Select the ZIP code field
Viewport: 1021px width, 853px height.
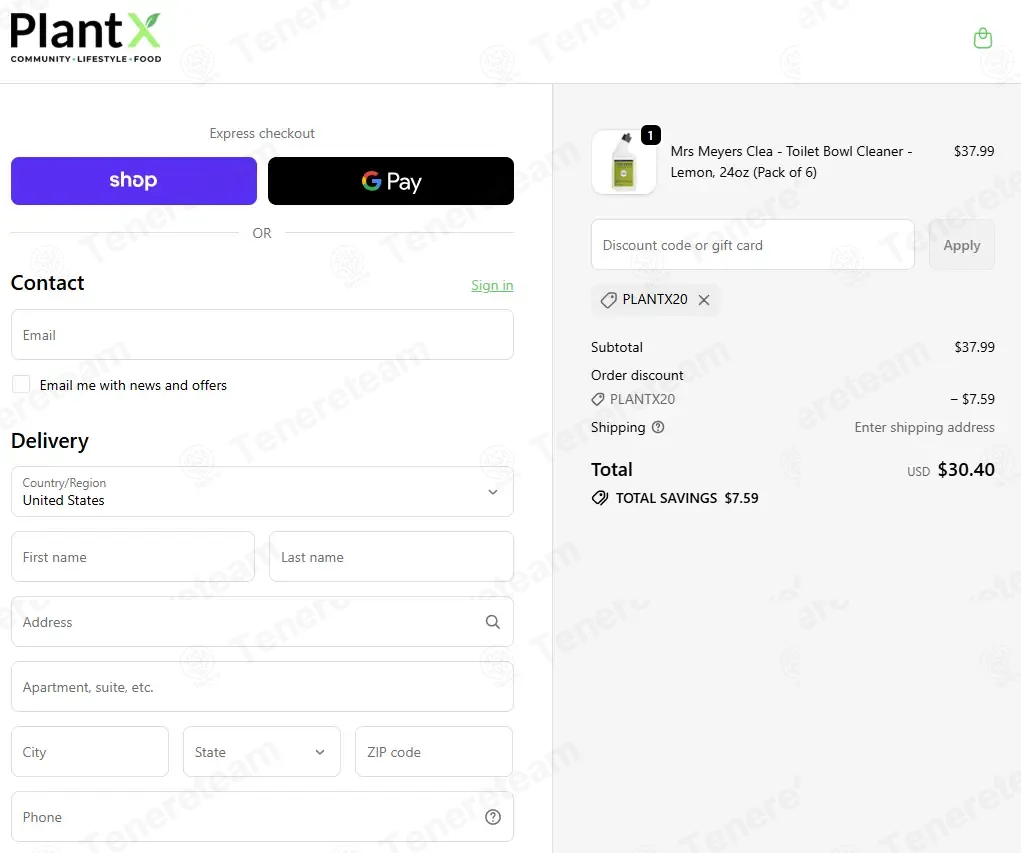pos(434,751)
